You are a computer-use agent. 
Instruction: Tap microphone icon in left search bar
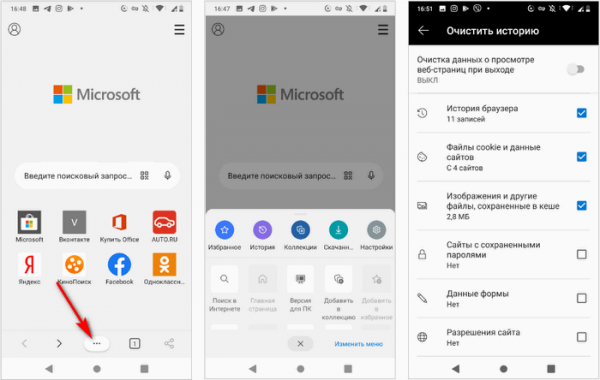tap(168, 176)
